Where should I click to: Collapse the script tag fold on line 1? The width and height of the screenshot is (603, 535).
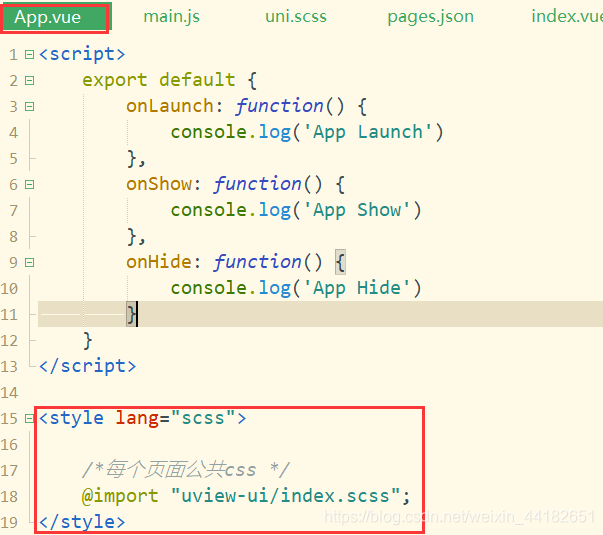[29, 54]
